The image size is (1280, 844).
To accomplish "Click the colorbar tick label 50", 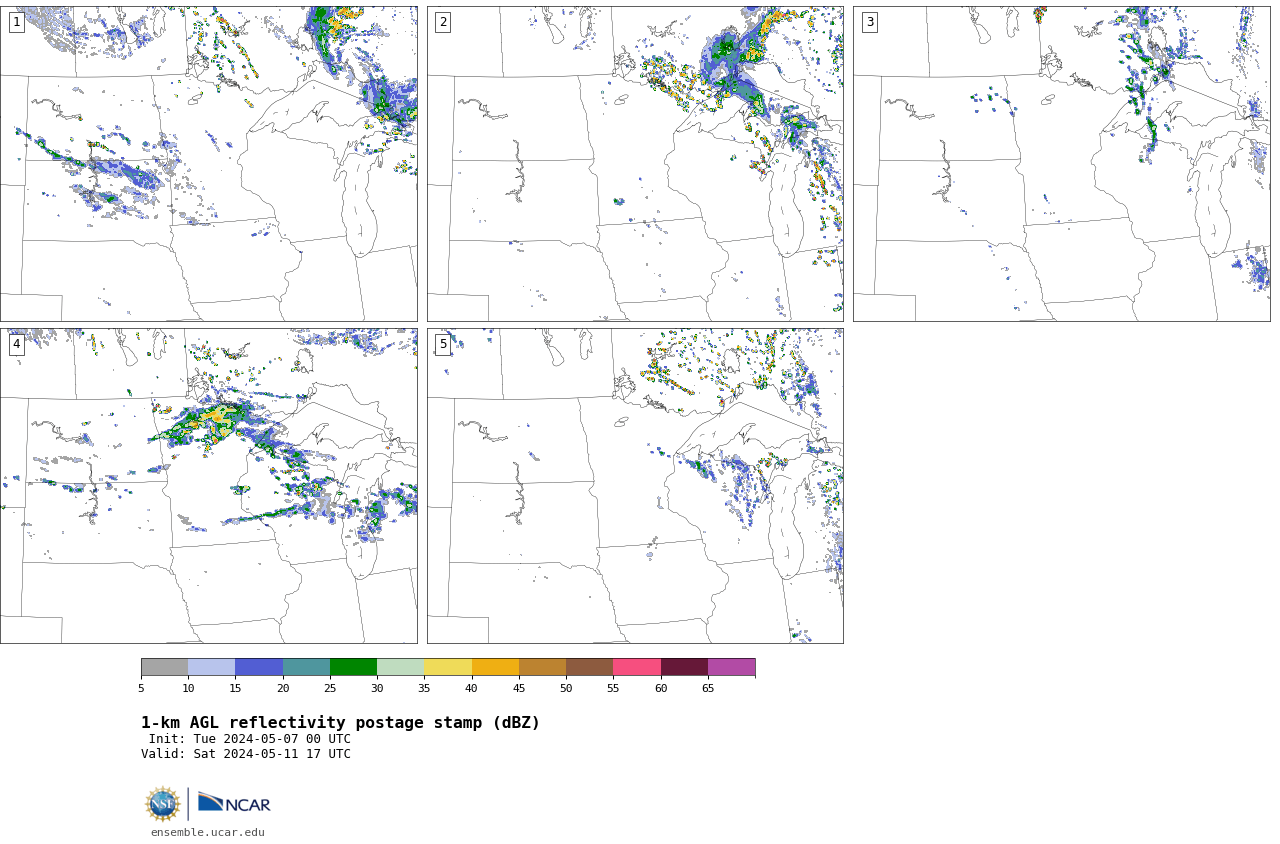I will [x=566, y=688].
